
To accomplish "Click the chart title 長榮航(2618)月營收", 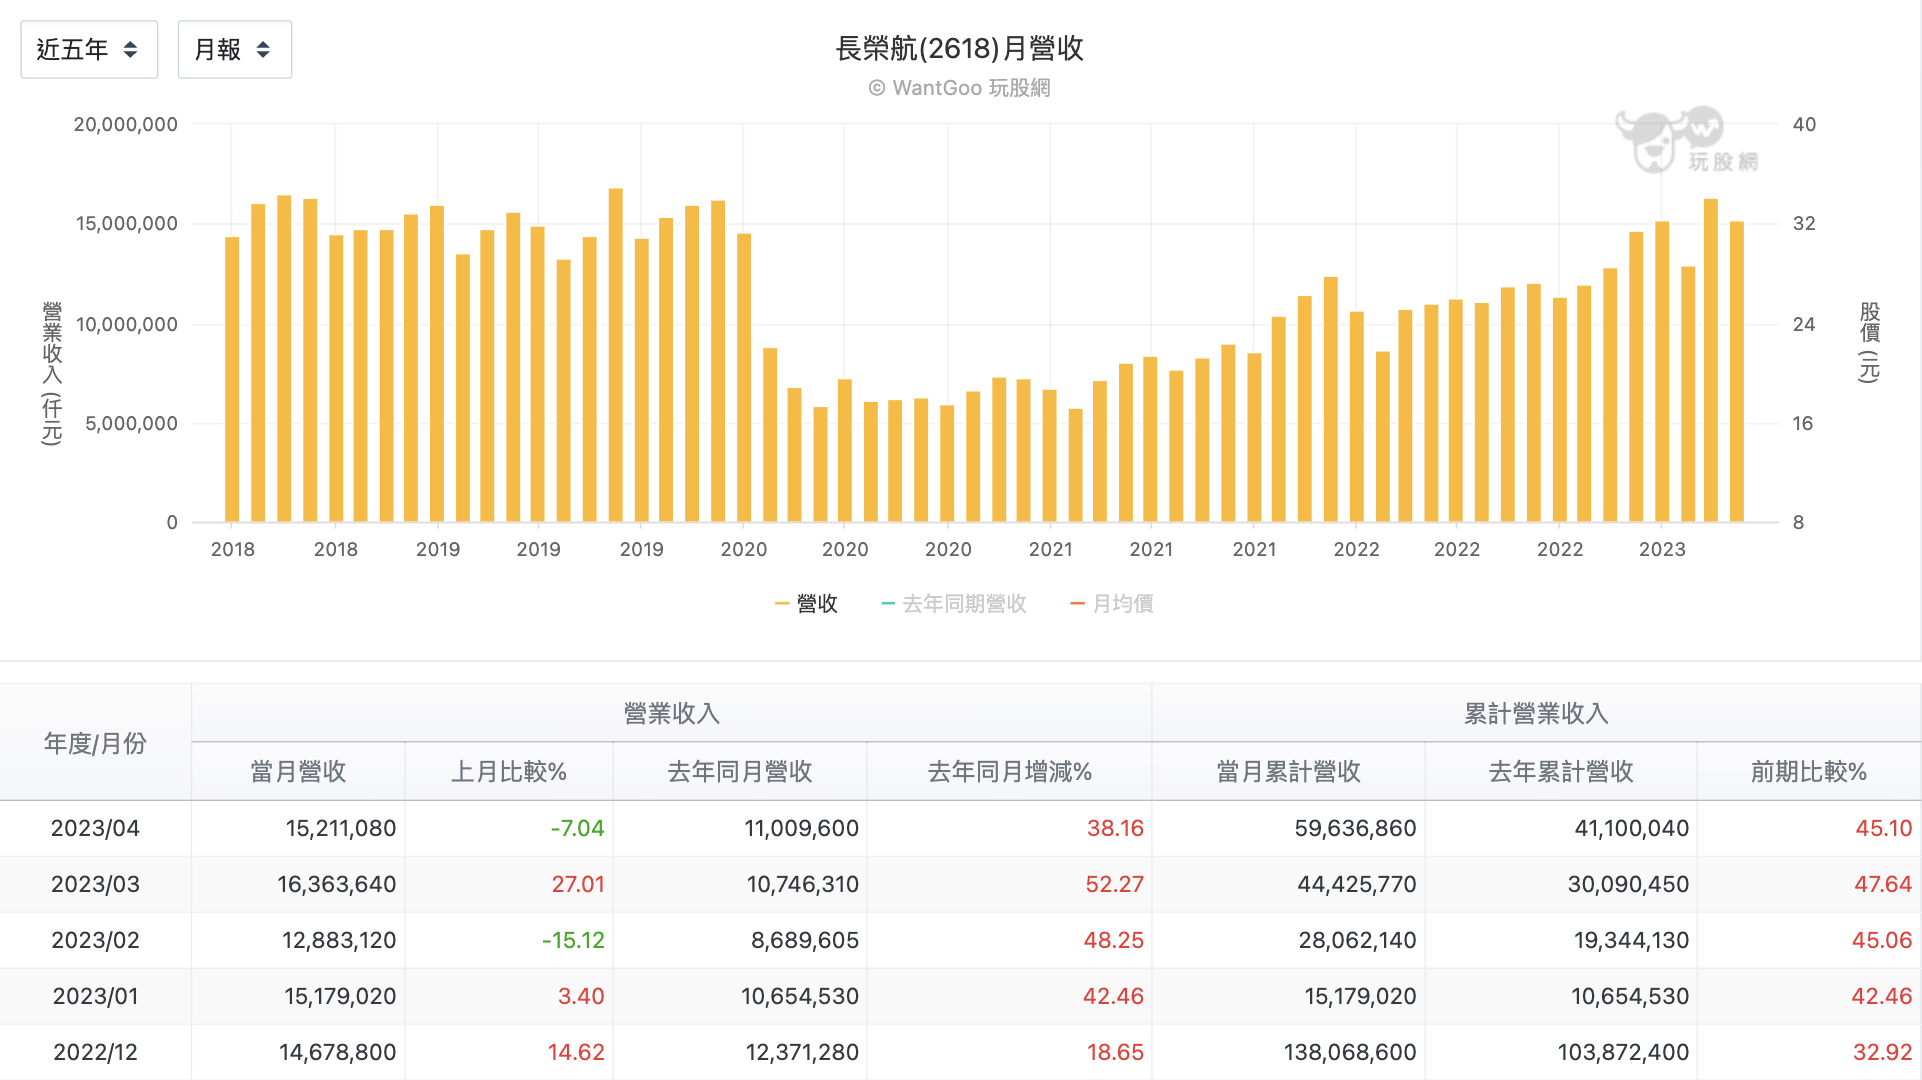I will (x=959, y=48).
